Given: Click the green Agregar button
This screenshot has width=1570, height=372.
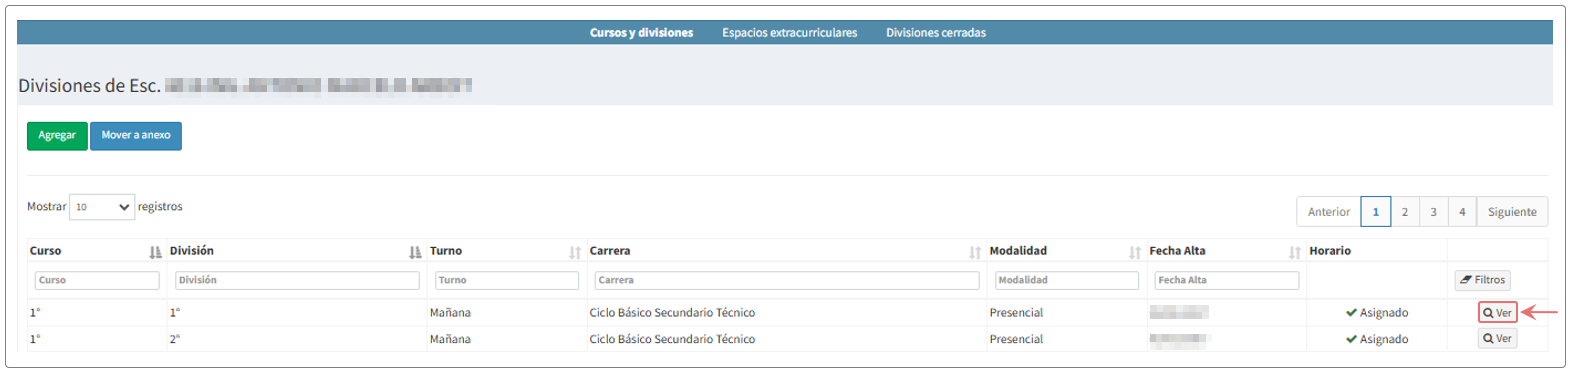Looking at the screenshot, I should [57, 135].
